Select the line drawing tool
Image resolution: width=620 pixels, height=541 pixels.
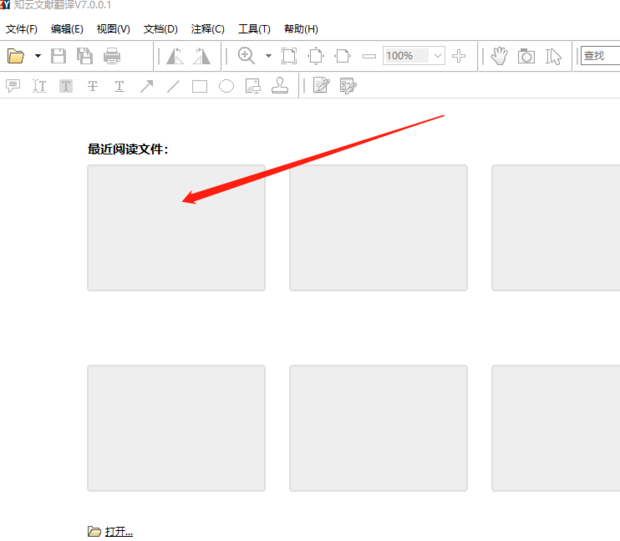pos(173,86)
